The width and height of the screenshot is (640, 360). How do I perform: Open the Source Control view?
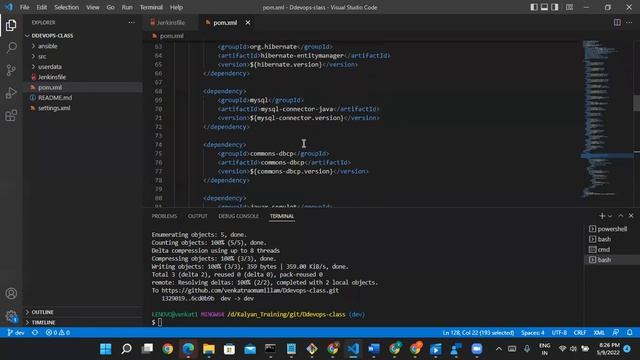(11, 70)
